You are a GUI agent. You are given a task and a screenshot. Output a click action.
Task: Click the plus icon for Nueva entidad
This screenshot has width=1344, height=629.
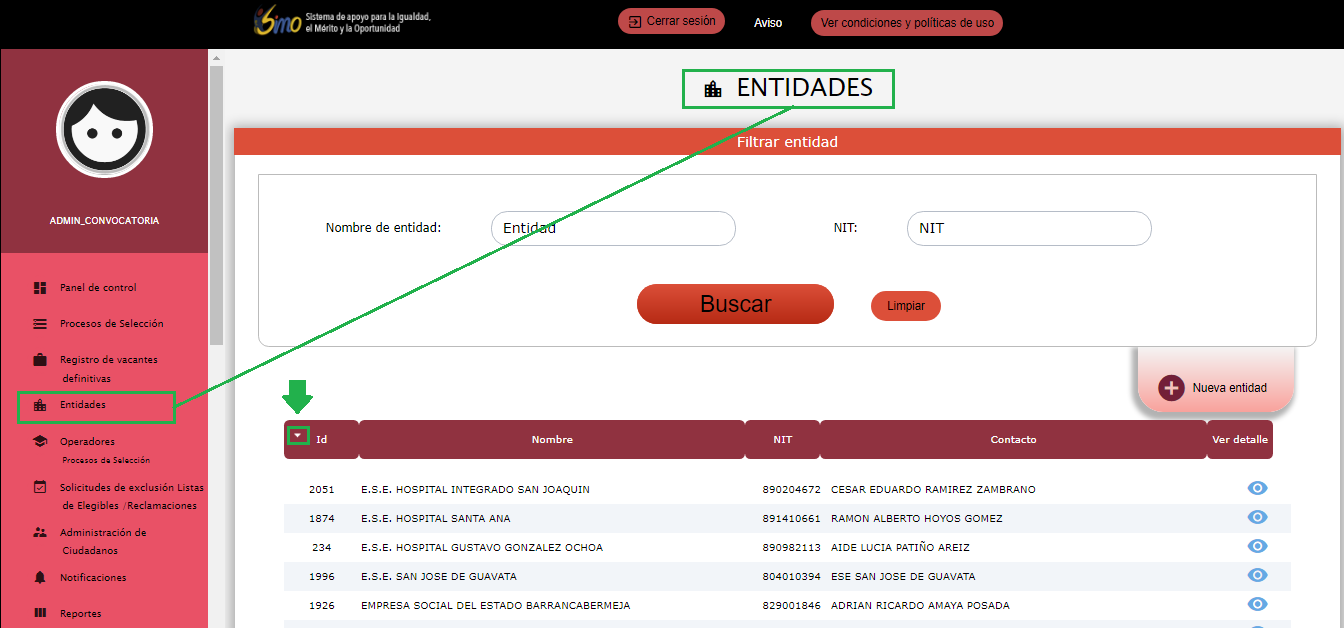point(1171,388)
